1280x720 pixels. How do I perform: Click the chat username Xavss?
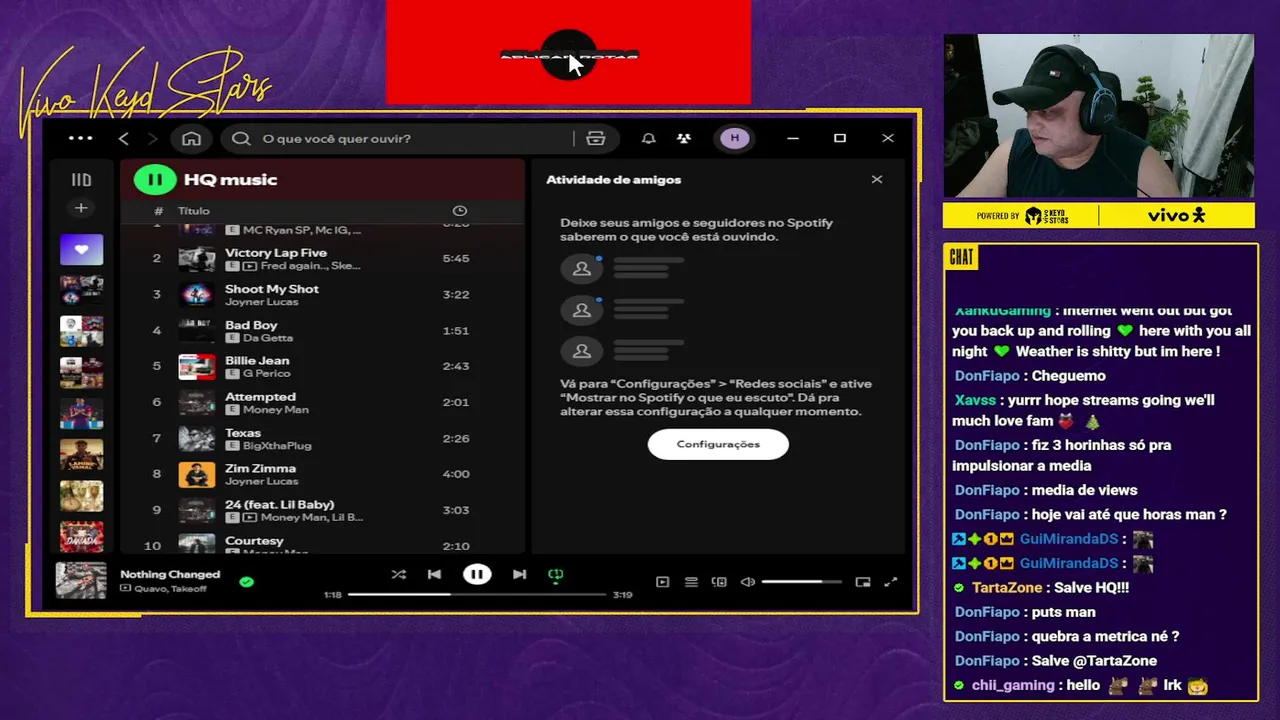975,400
